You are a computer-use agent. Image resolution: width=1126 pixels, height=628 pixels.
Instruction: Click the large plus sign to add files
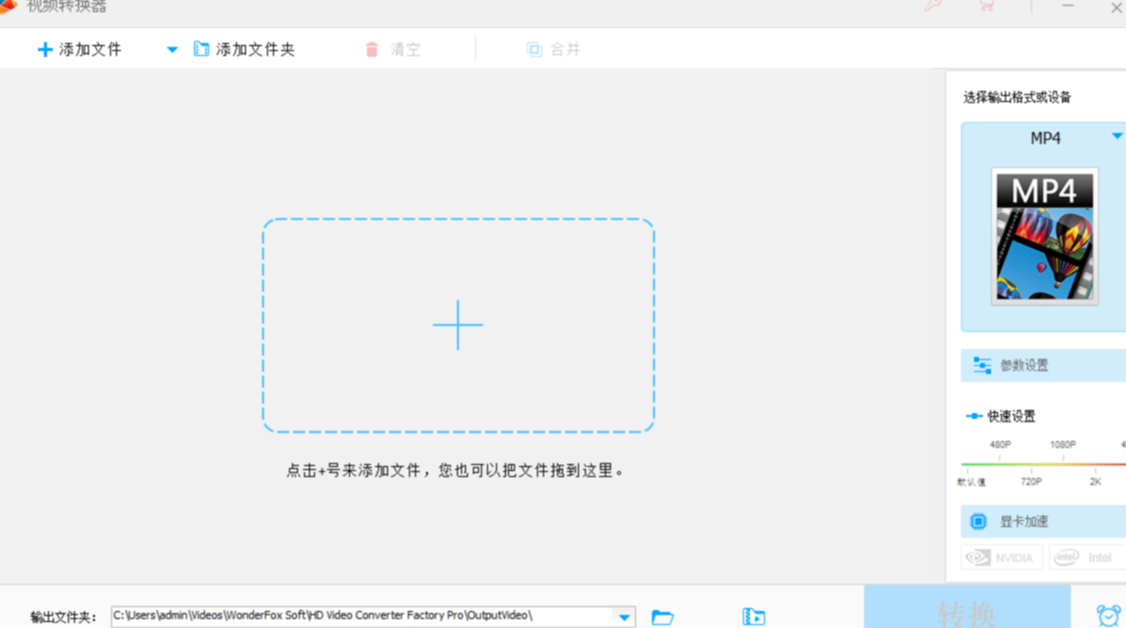coord(458,325)
